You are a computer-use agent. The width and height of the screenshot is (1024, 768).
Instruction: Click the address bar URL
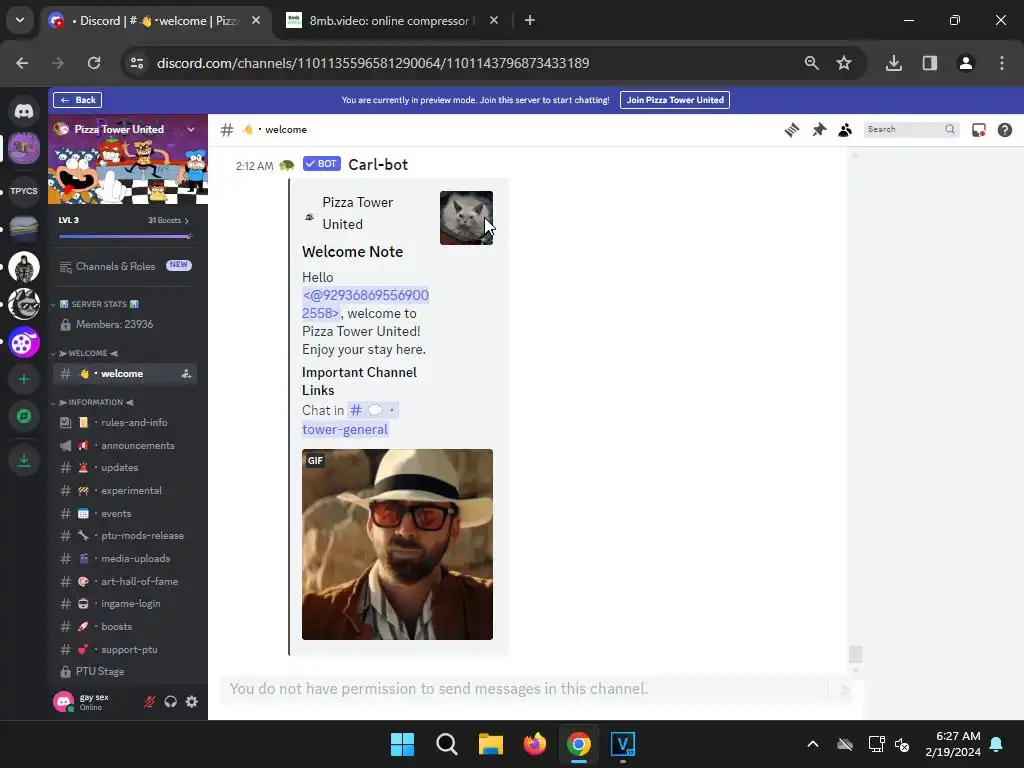pyautogui.click(x=373, y=63)
